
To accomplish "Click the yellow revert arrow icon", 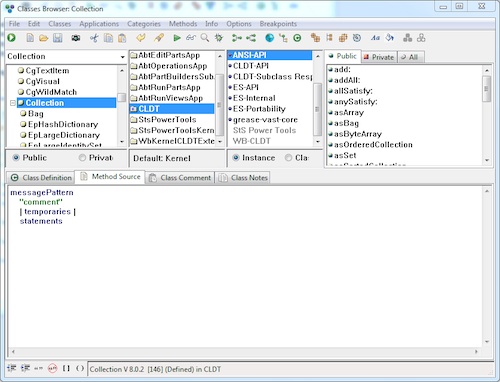I will (x=141, y=38).
